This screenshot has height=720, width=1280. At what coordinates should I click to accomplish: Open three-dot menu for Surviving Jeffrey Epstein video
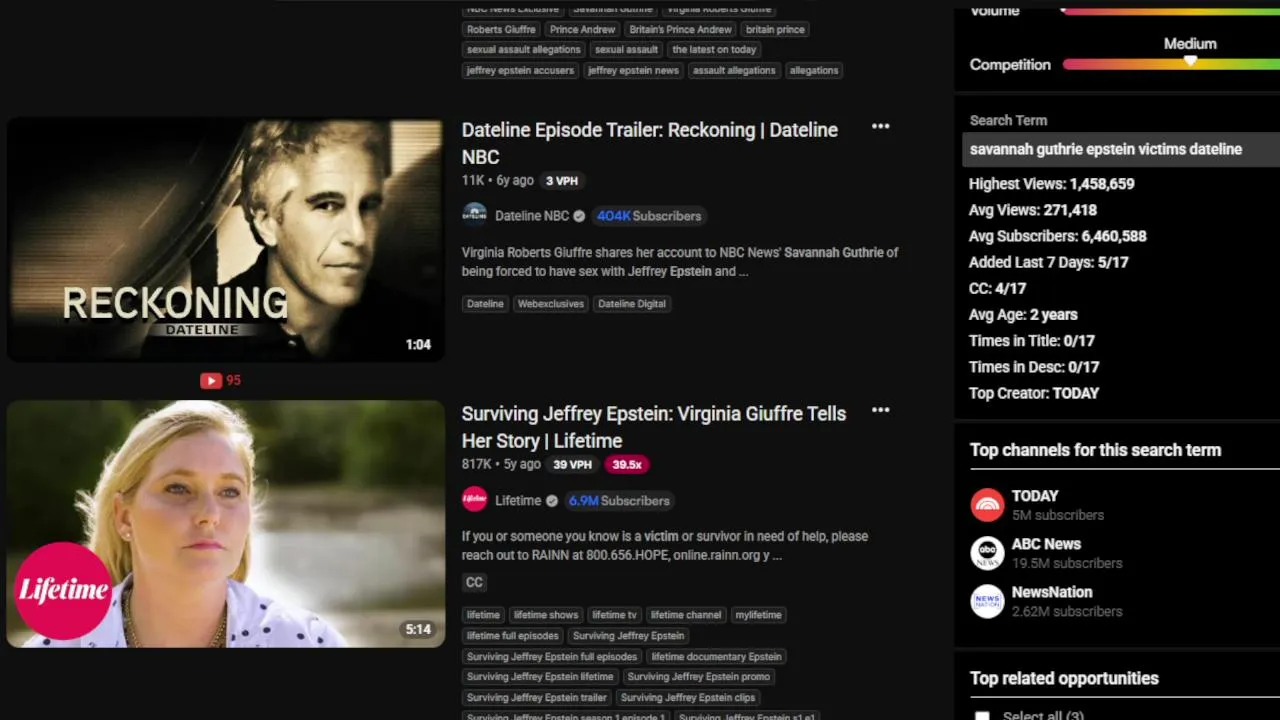880,410
